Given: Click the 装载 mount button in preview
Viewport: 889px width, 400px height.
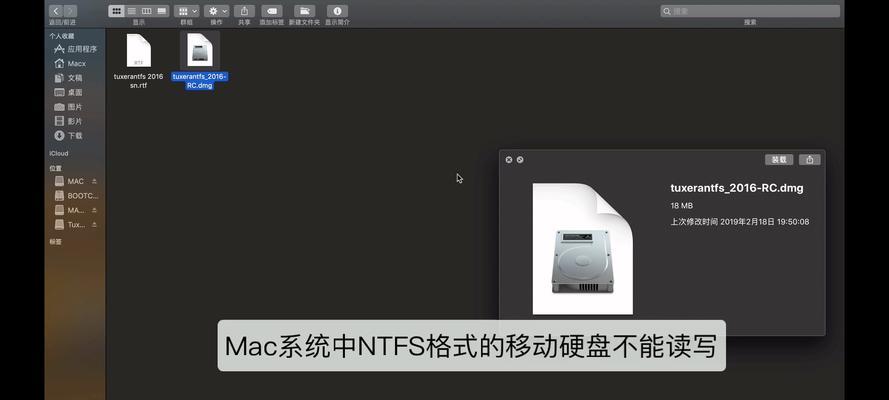Looking at the screenshot, I should (x=779, y=160).
